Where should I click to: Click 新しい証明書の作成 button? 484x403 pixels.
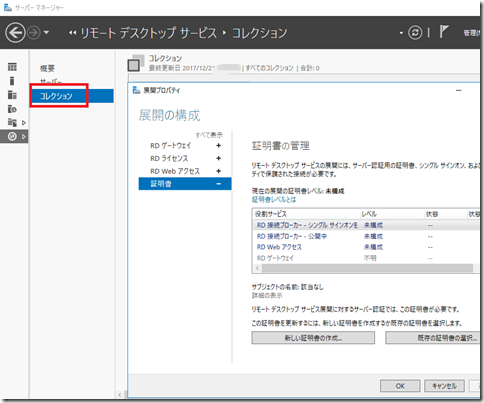(313, 338)
